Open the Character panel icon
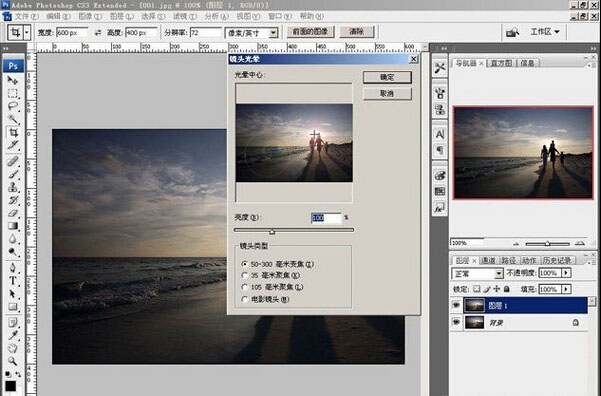Screen dimensions: 601x396 point(440,134)
